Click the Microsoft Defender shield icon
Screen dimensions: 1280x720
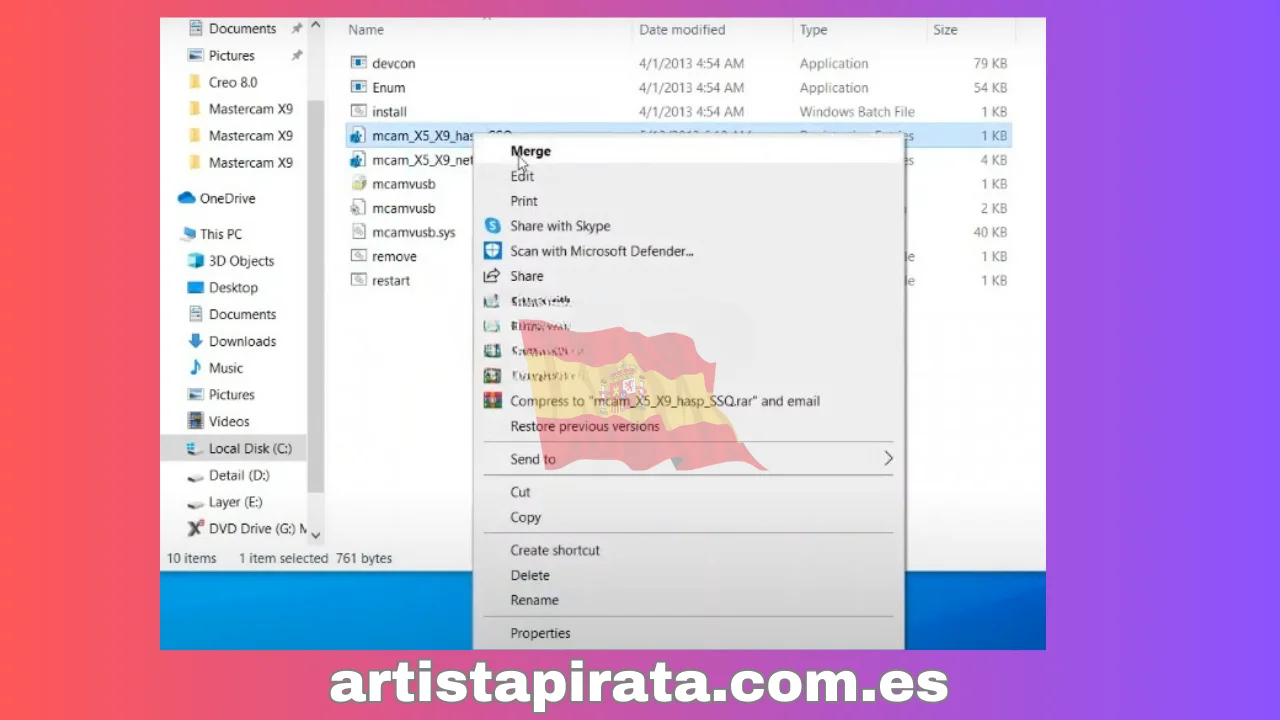click(x=492, y=251)
